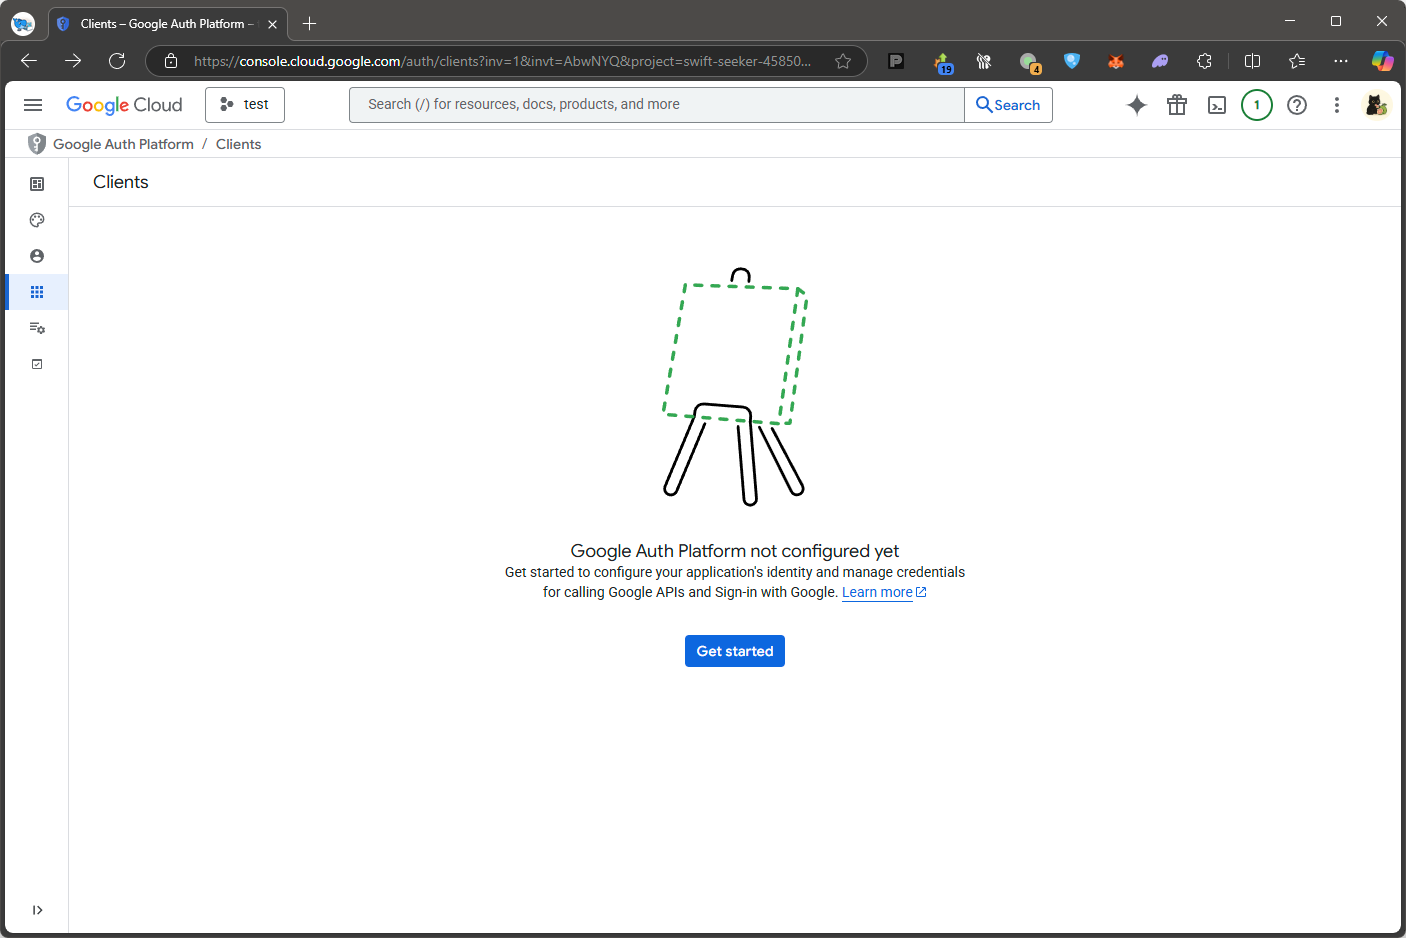The width and height of the screenshot is (1406, 938).
Task: Click the Get started button
Action: [735, 651]
